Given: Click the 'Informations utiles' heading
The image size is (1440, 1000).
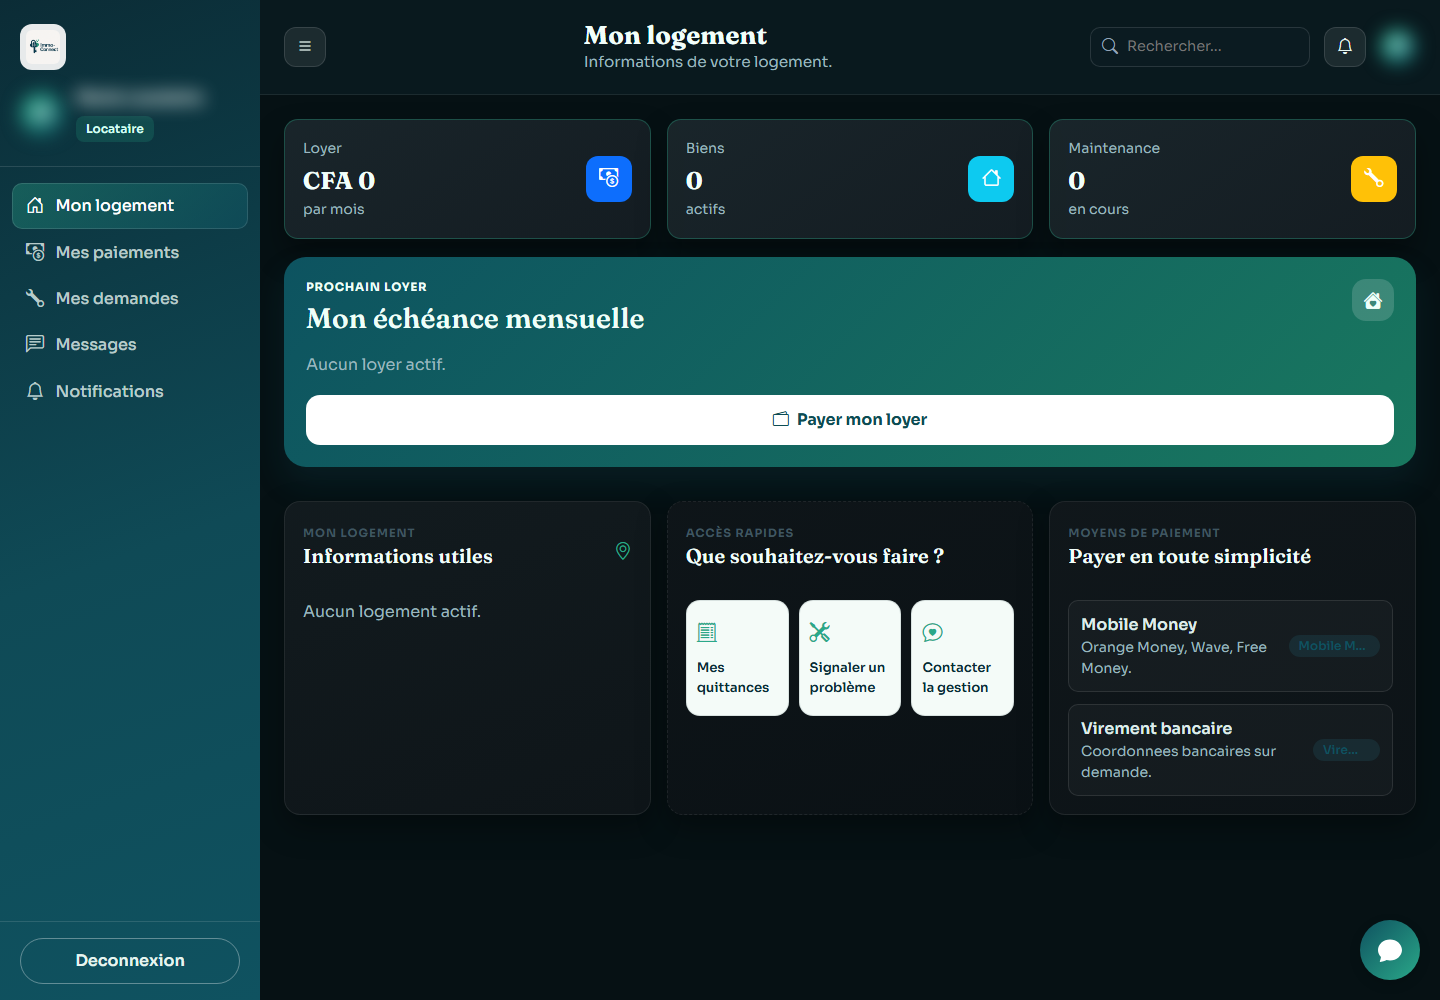Looking at the screenshot, I should [x=398, y=557].
